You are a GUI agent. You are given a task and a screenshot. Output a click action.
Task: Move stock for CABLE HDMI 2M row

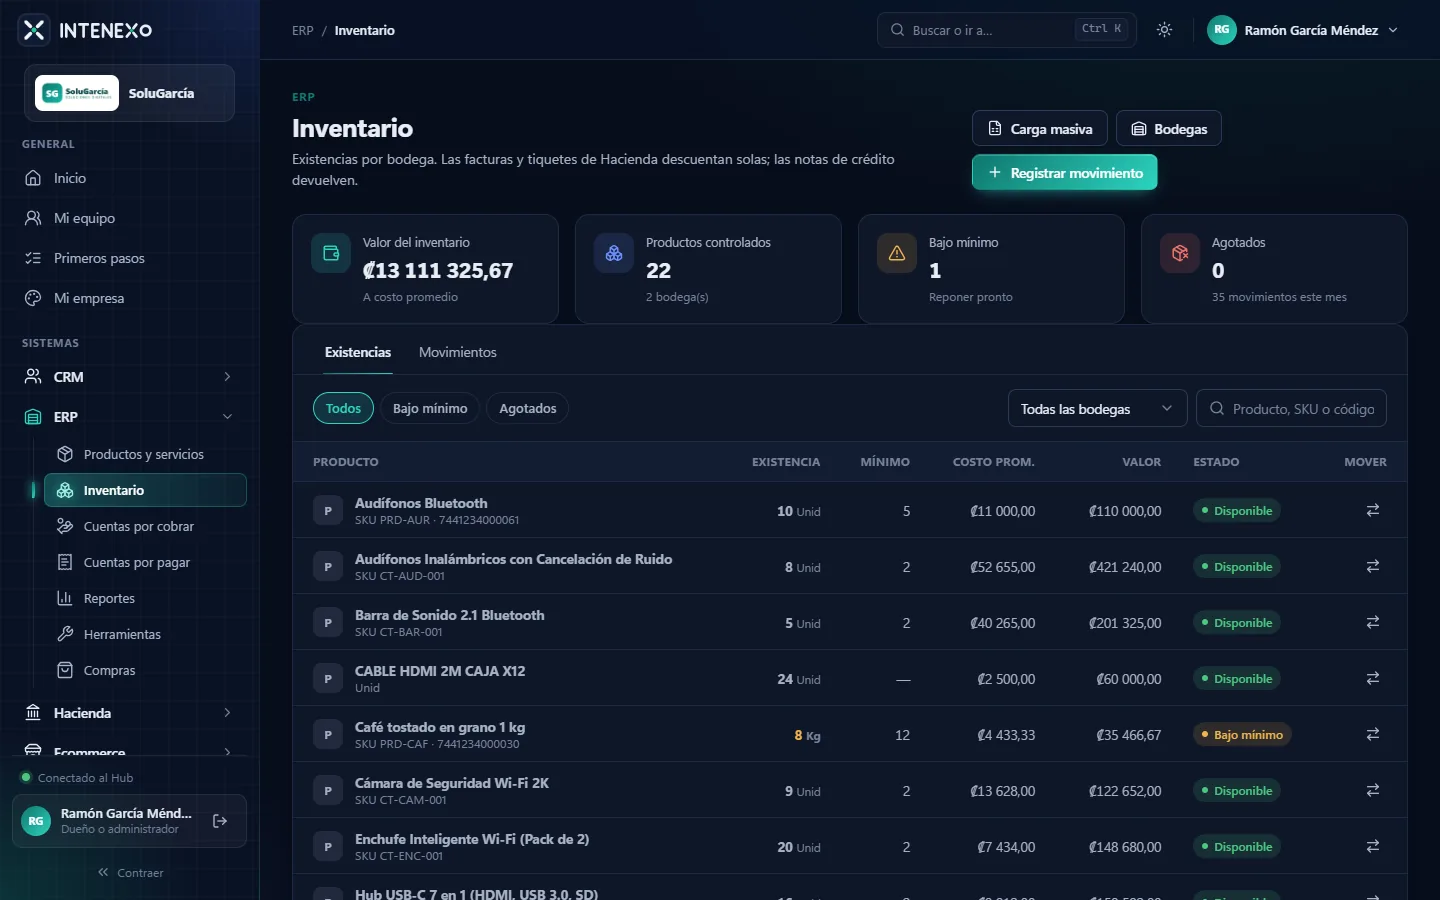pos(1373,678)
